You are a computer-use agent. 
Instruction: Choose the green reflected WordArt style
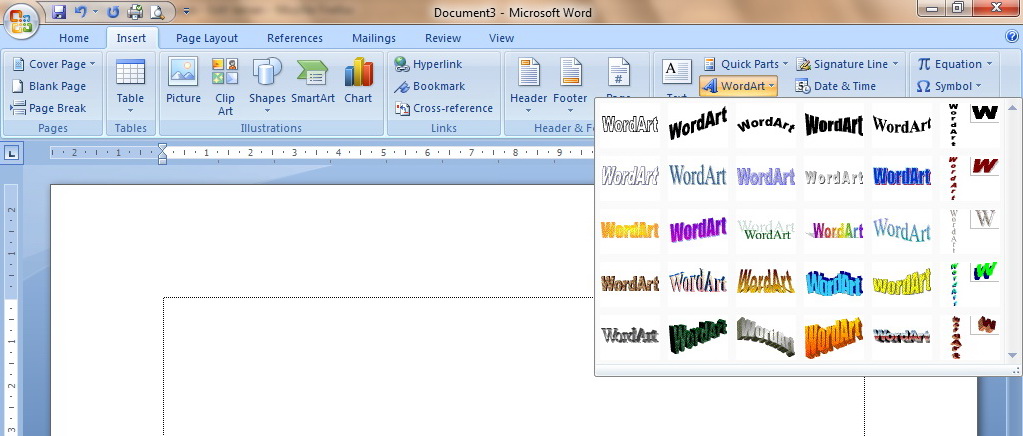765,230
